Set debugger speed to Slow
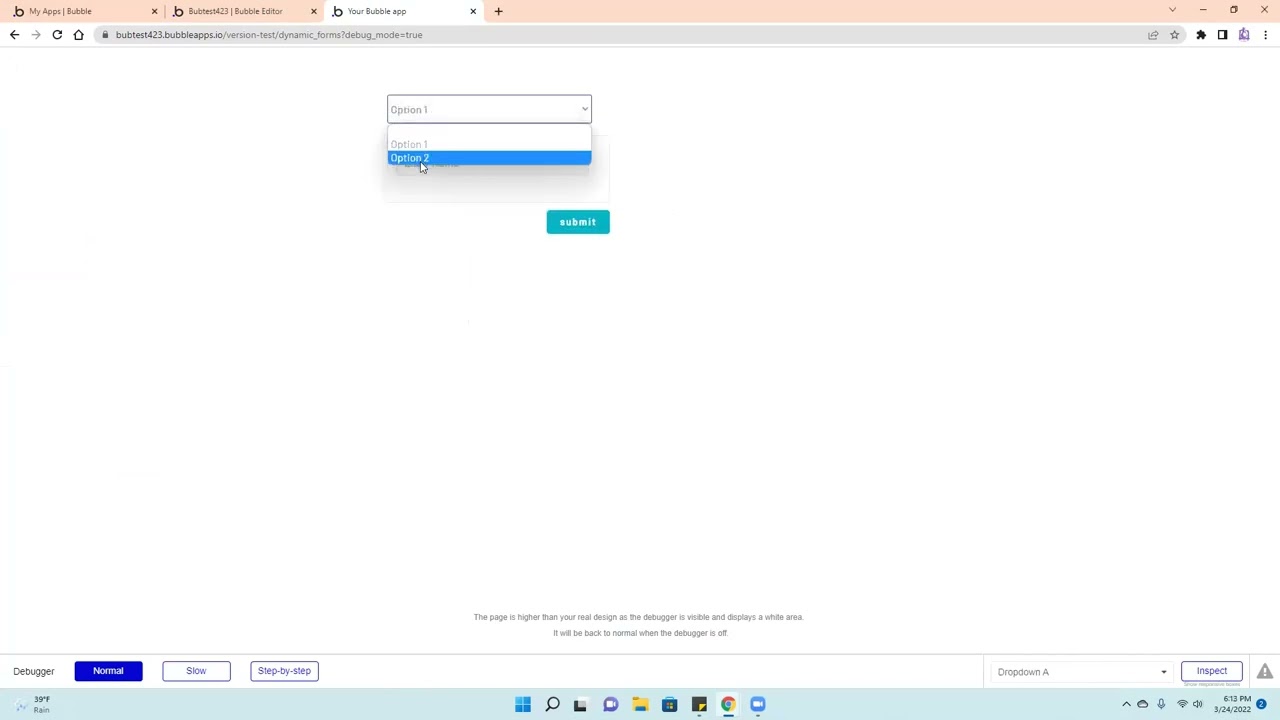The image size is (1280, 720). point(196,671)
